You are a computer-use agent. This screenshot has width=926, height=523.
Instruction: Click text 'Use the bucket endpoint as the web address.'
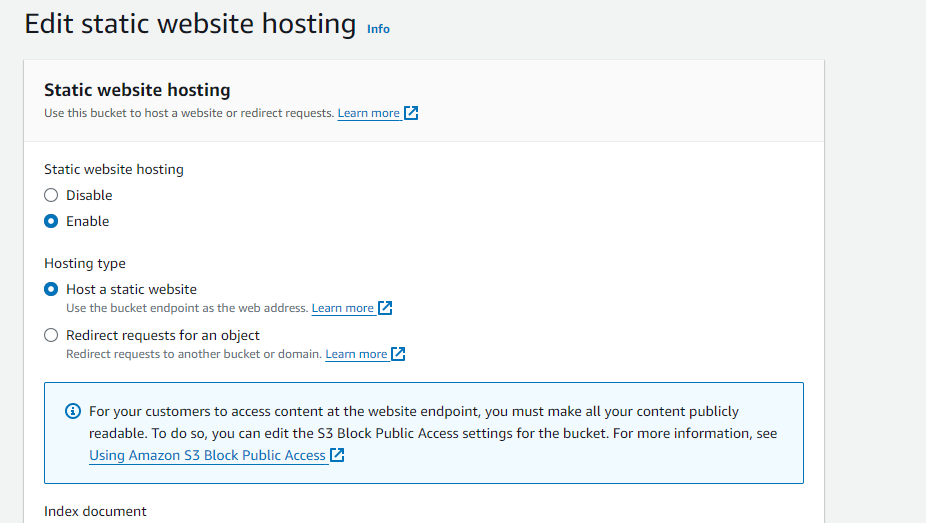(187, 308)
